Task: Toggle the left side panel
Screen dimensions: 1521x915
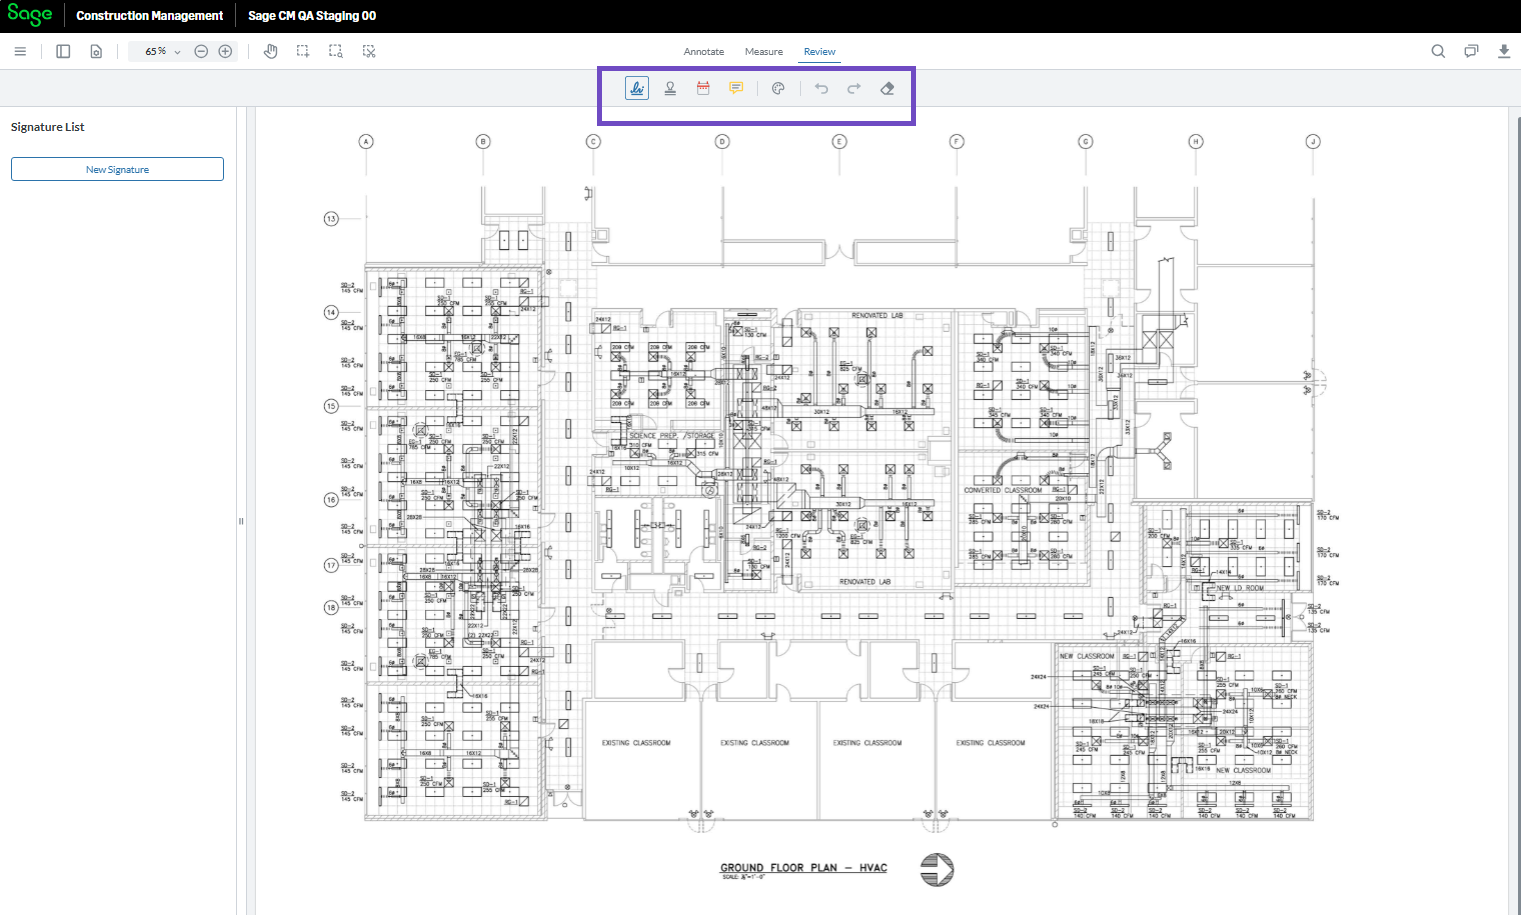Action: click(63, 51)
